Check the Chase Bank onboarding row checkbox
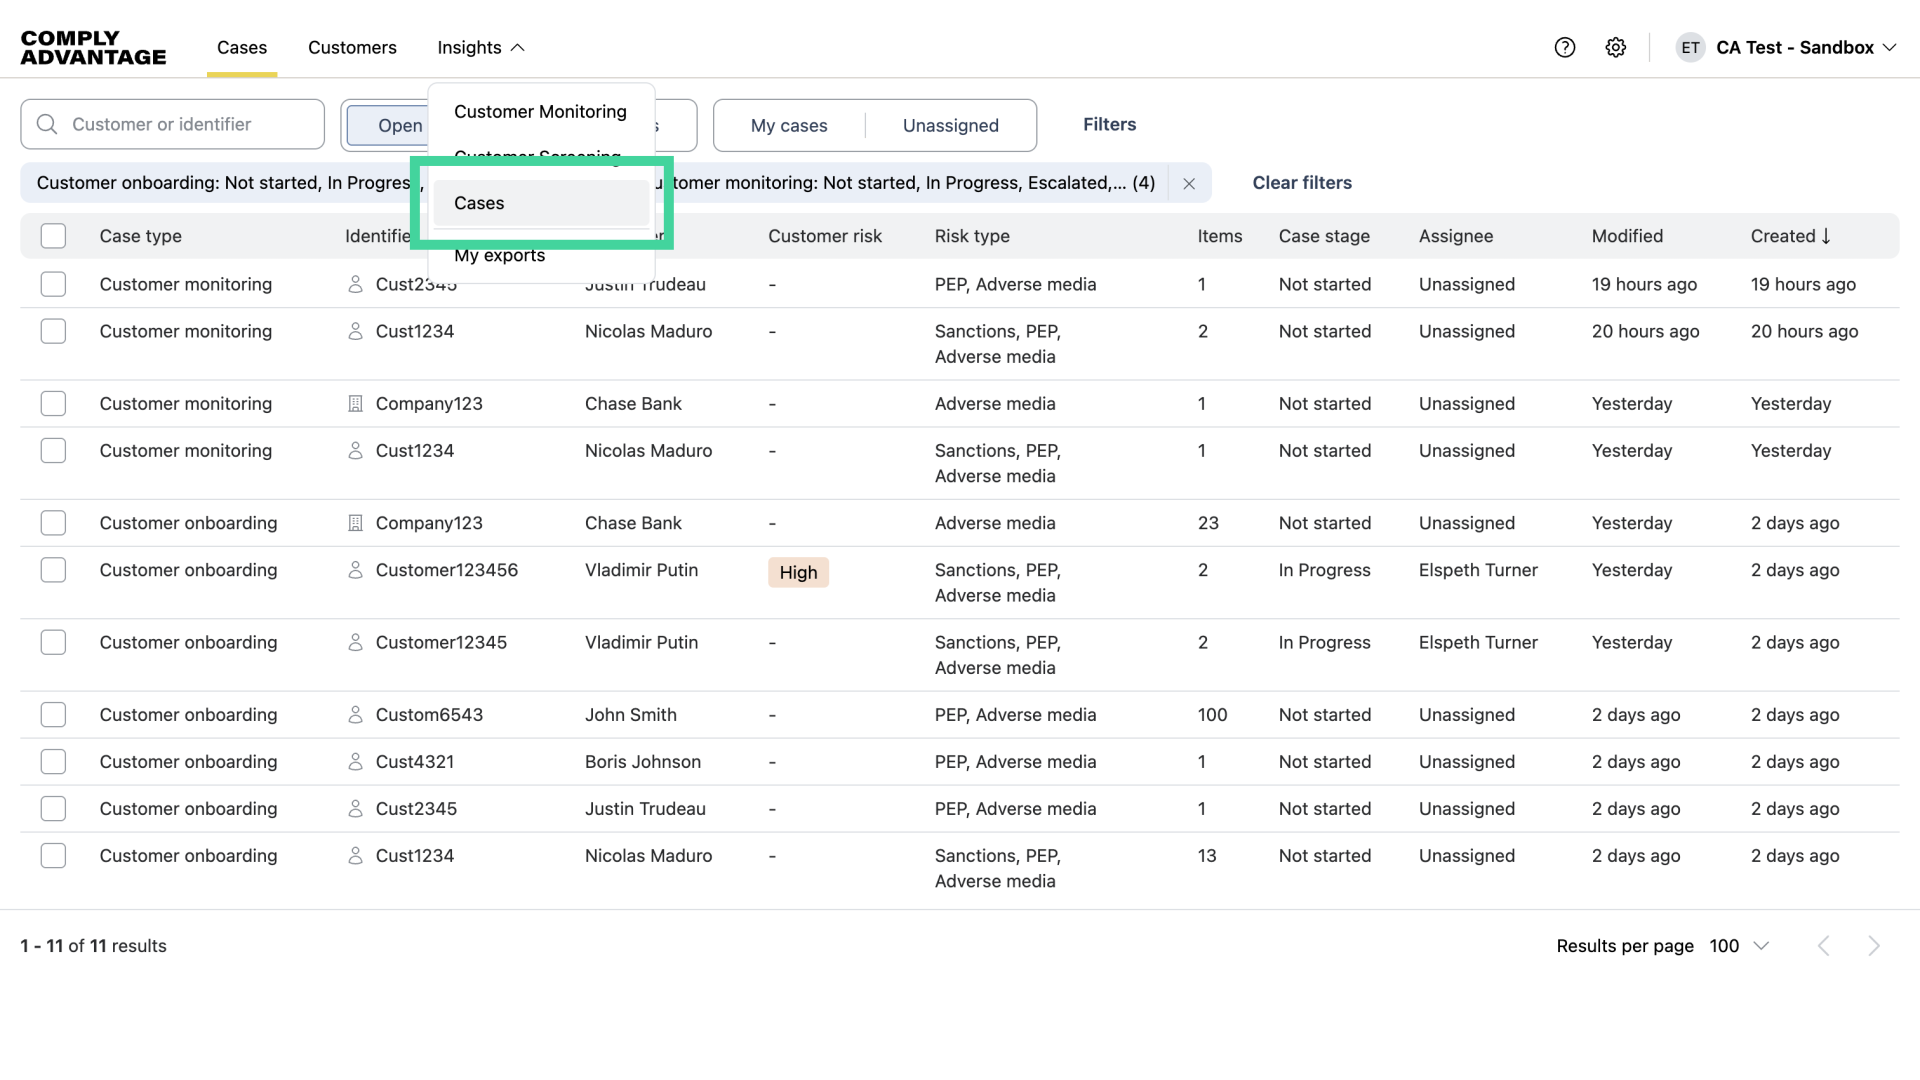Screen dimensions: 1920x1080 pos(53,523)
